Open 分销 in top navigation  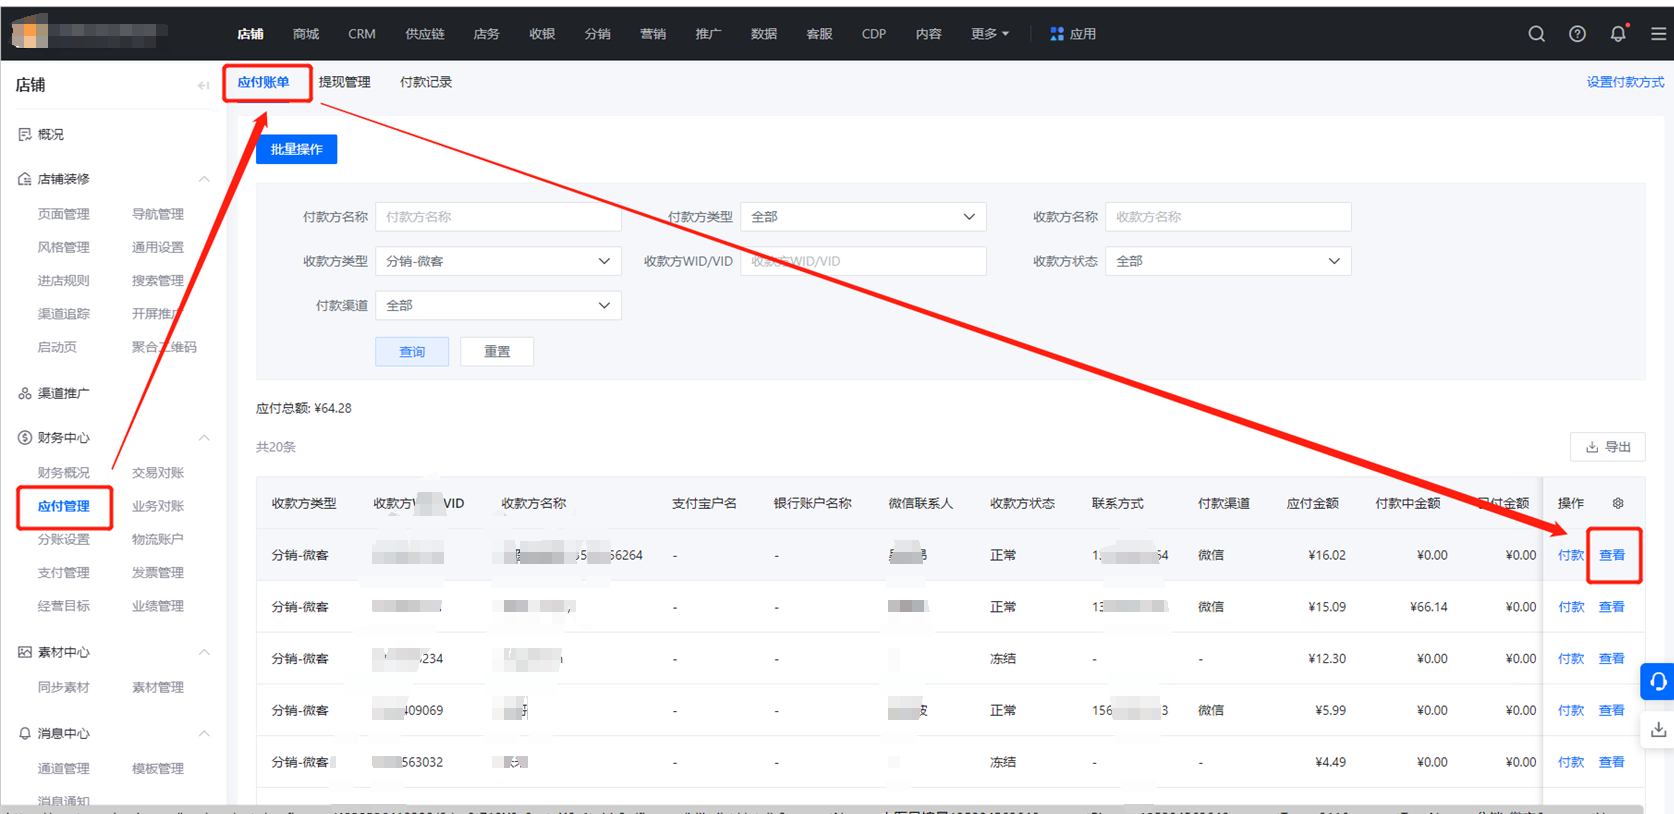click(x=598, y=34)
